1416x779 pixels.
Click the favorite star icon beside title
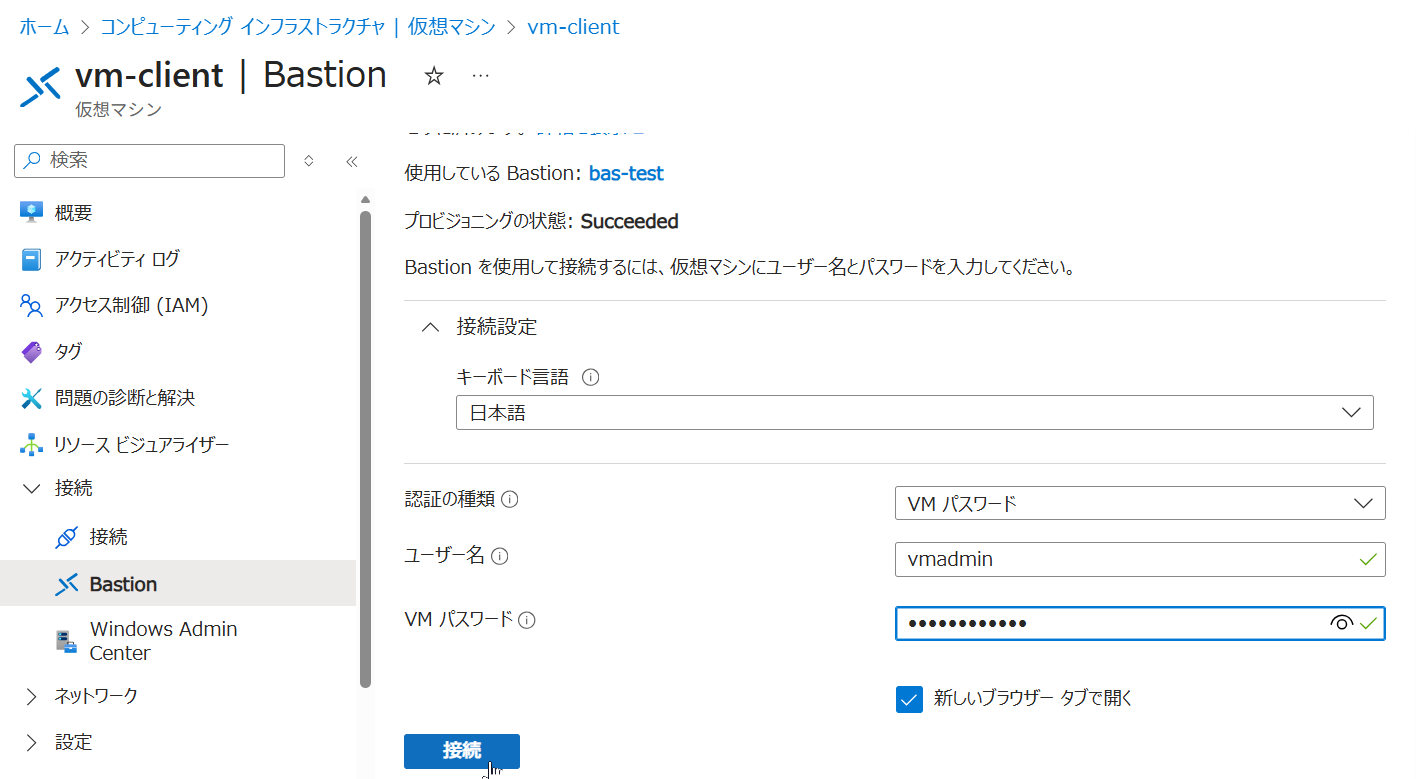[434, 77]
